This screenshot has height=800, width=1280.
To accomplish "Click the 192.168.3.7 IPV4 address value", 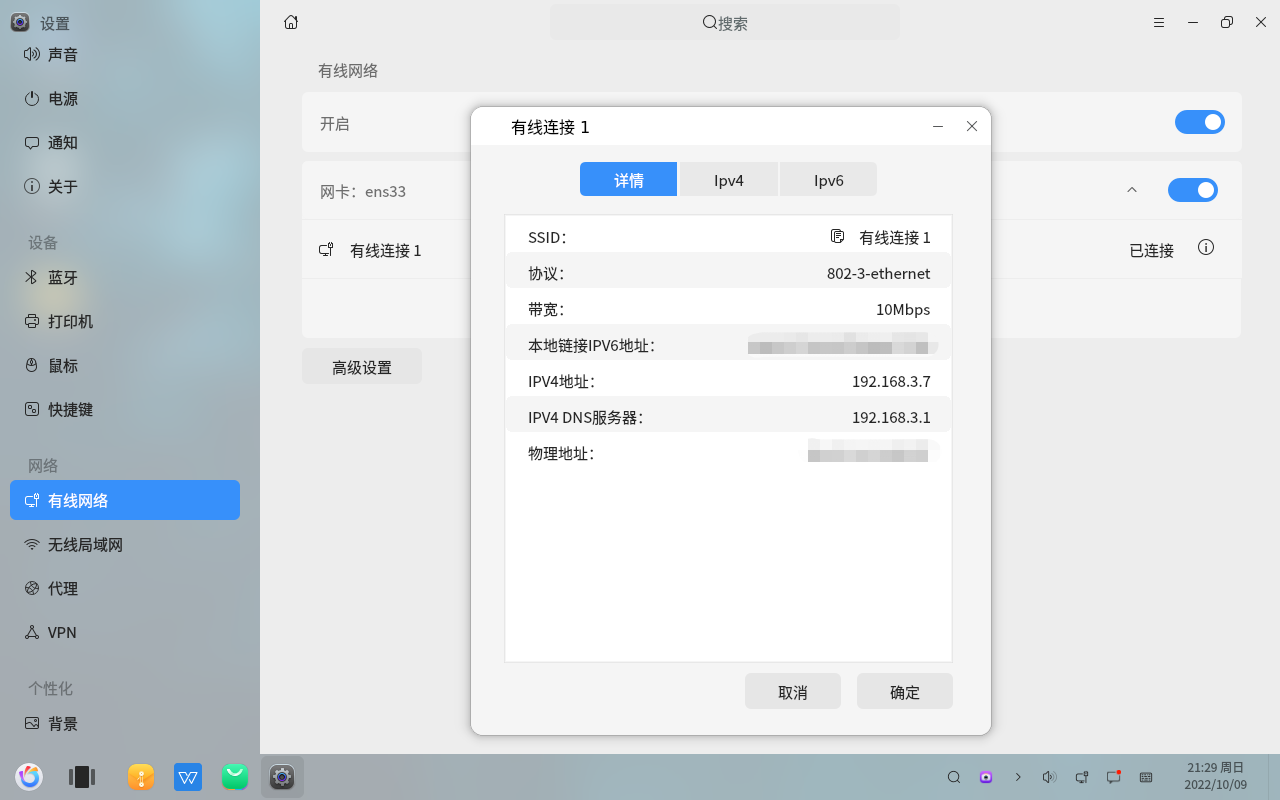I will tap(891, 381).
